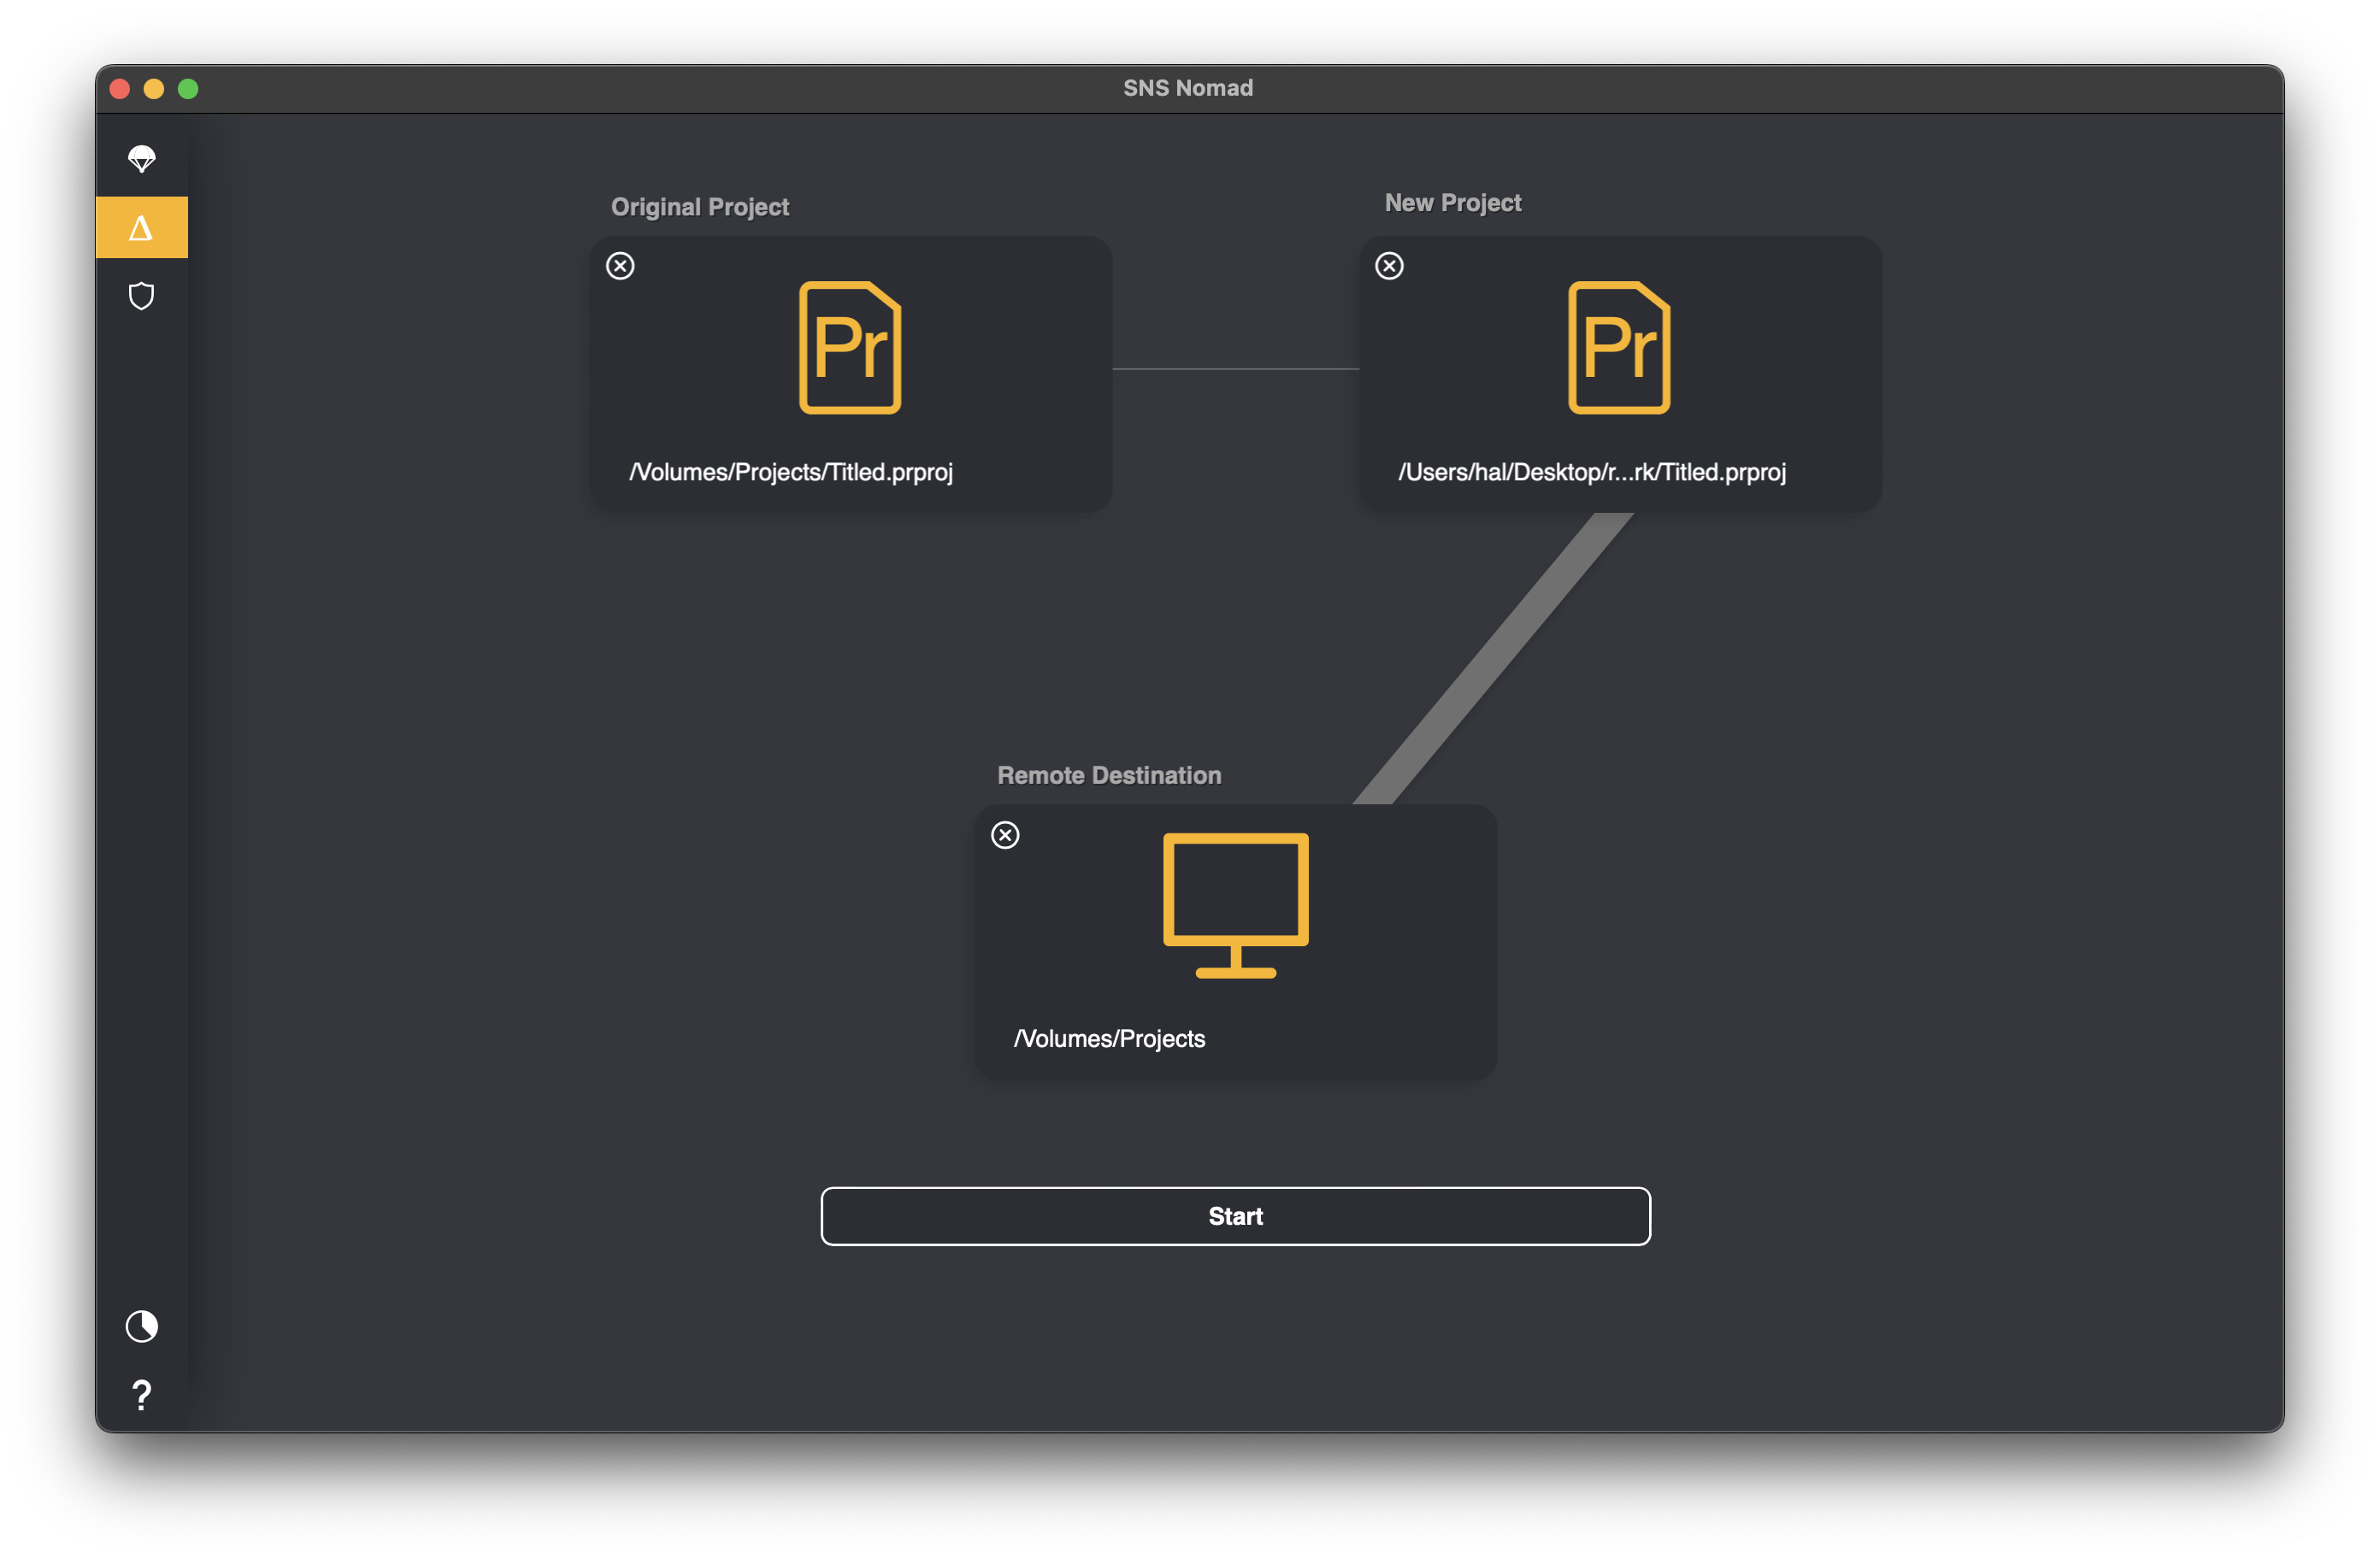Click the Remote Destination monitor icon
Viewport: 2380px width, 1559px height.
tap(1236, 906)
